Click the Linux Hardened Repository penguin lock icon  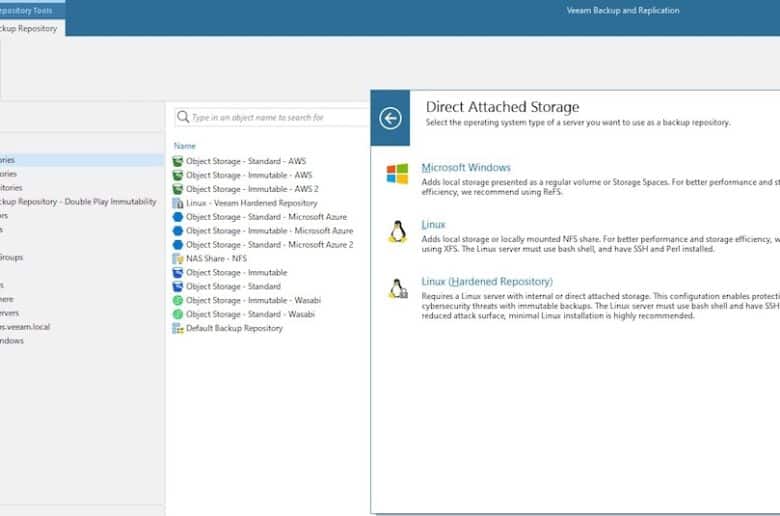click(398, 289)
